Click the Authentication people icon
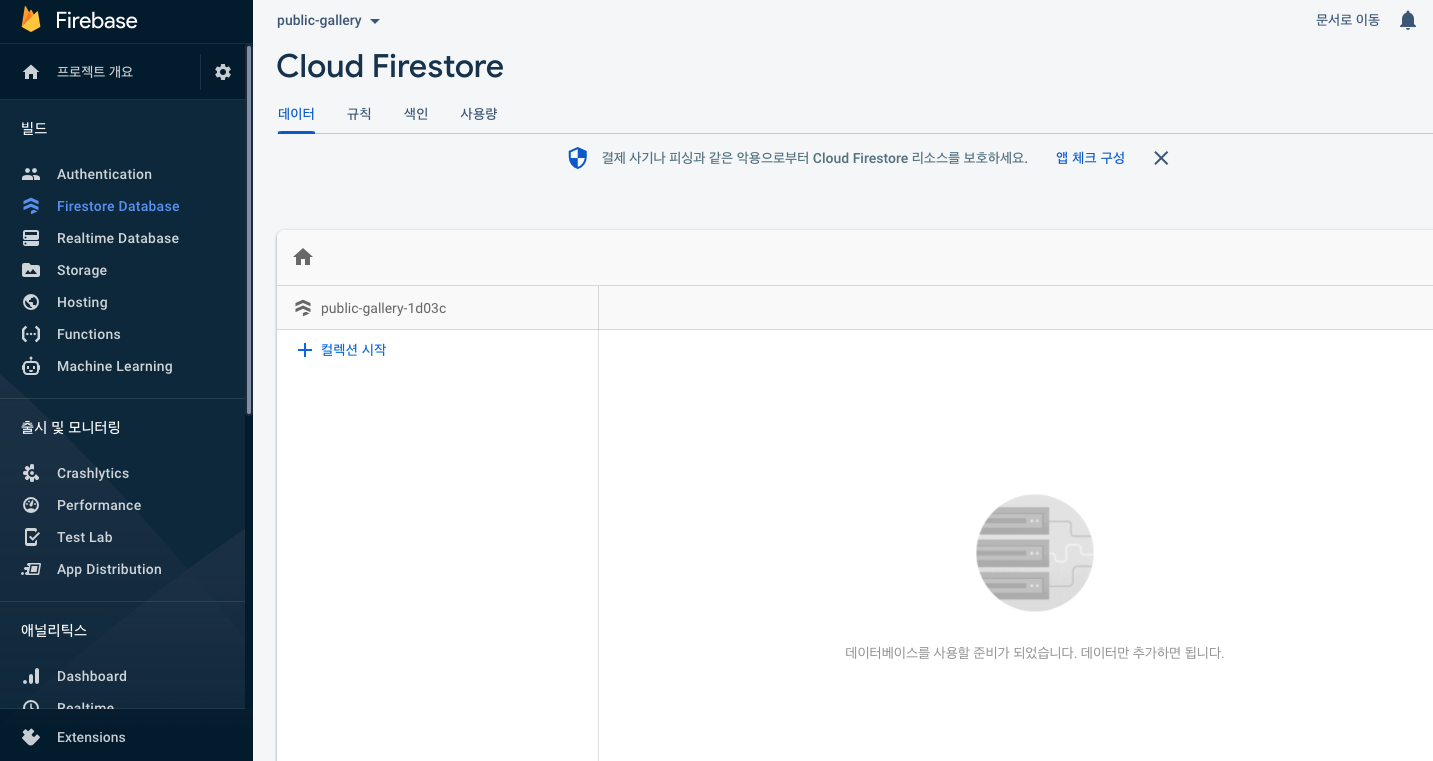The image size is (1433, 761). pos(31,174)
